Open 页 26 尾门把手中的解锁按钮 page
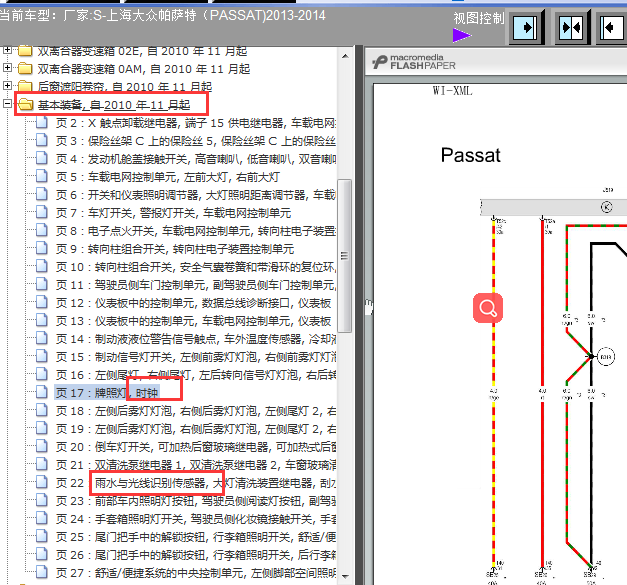627x585 pixels. coord(196,555)
